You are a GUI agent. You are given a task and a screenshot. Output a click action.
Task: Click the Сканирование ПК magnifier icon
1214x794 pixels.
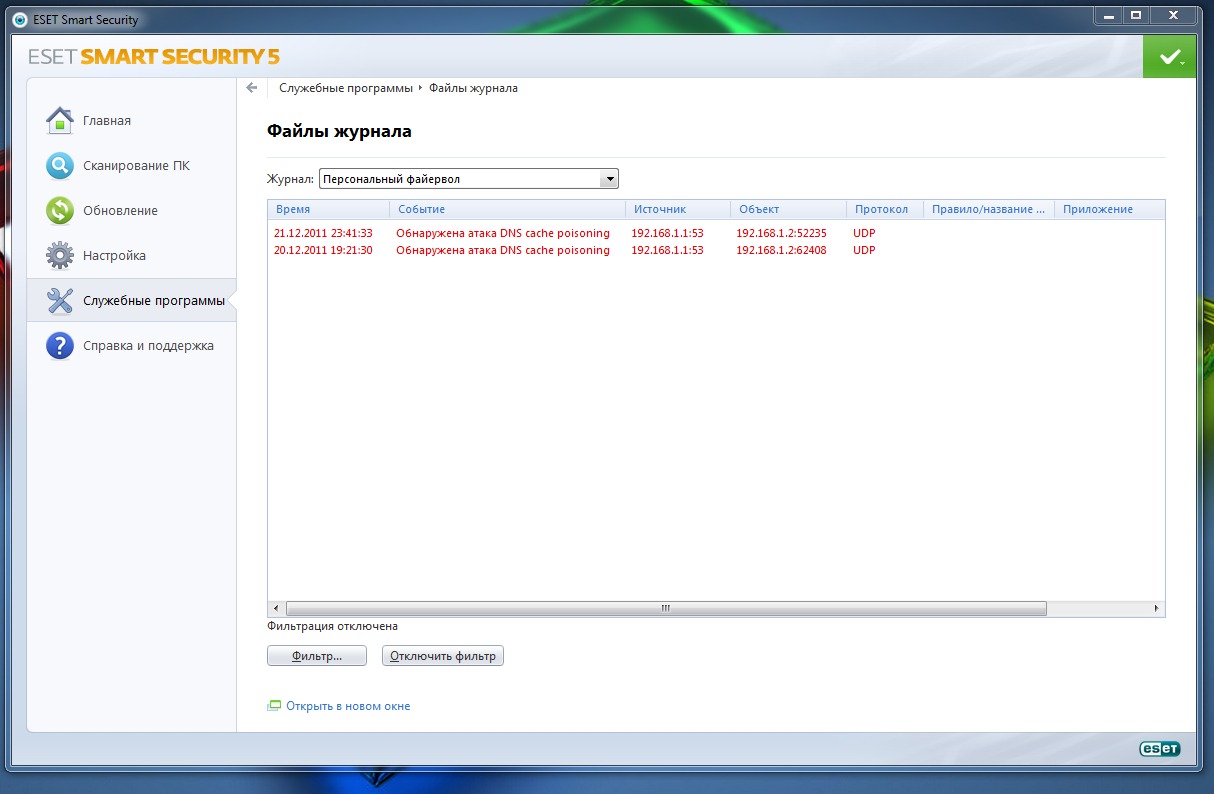tap(60, 165)
